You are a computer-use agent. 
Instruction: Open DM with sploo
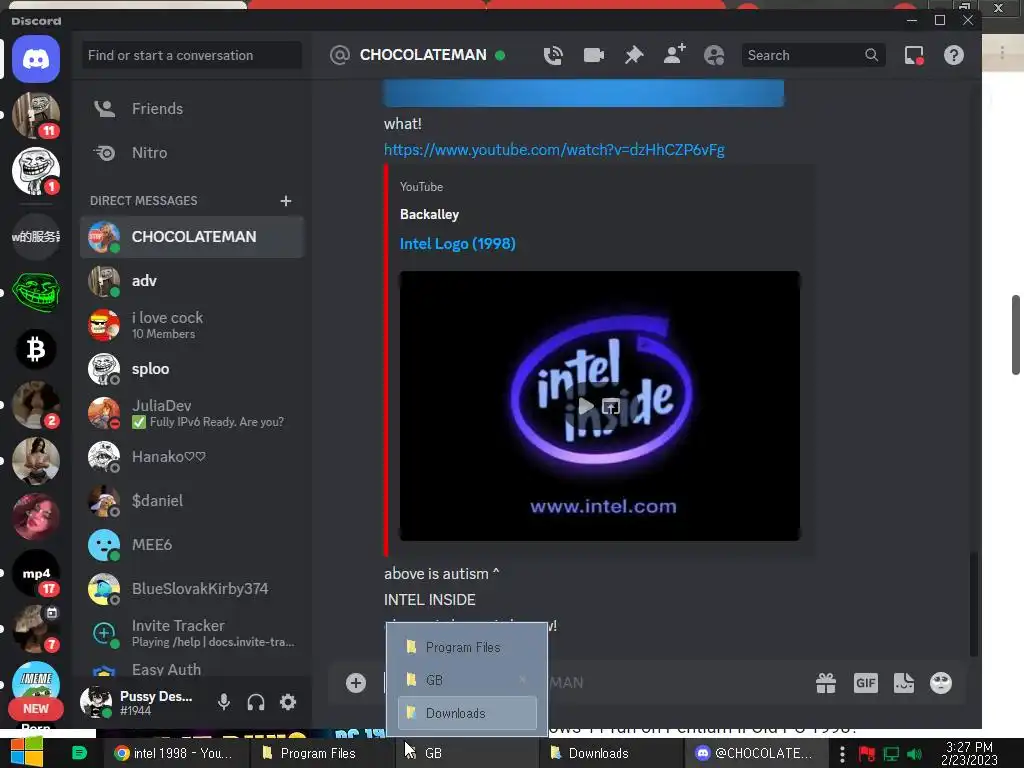[x=192, y=369]
